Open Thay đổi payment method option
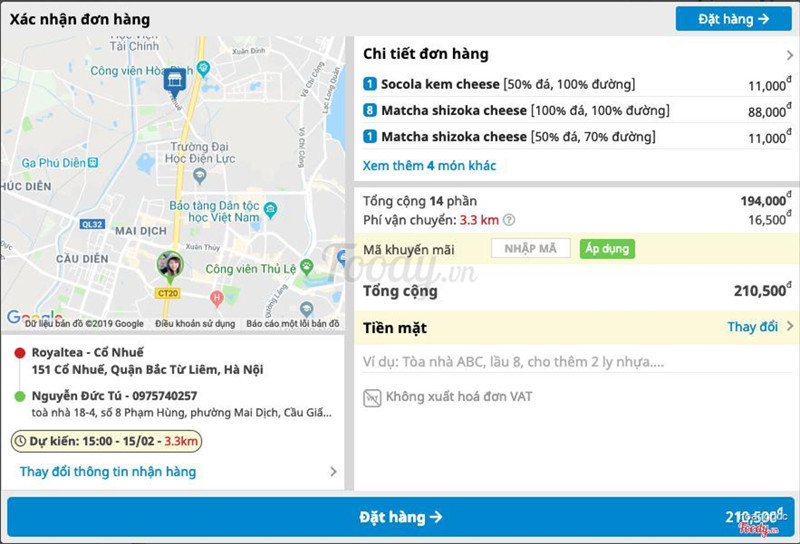Viewport: 800px width, 544px height. [760, 327]
